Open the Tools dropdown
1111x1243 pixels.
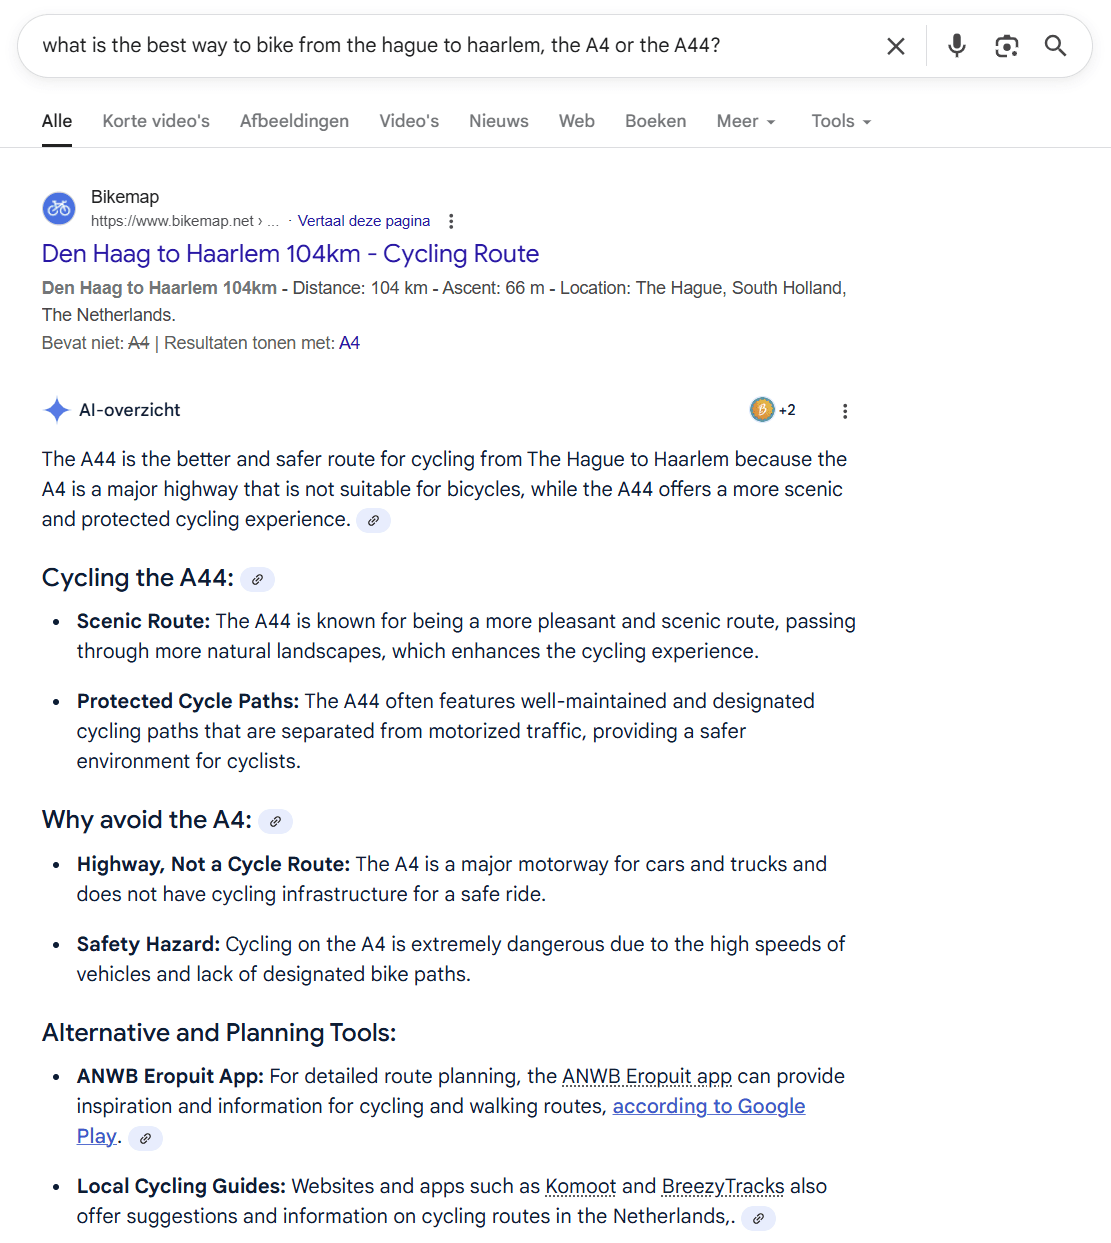[841, 121]
